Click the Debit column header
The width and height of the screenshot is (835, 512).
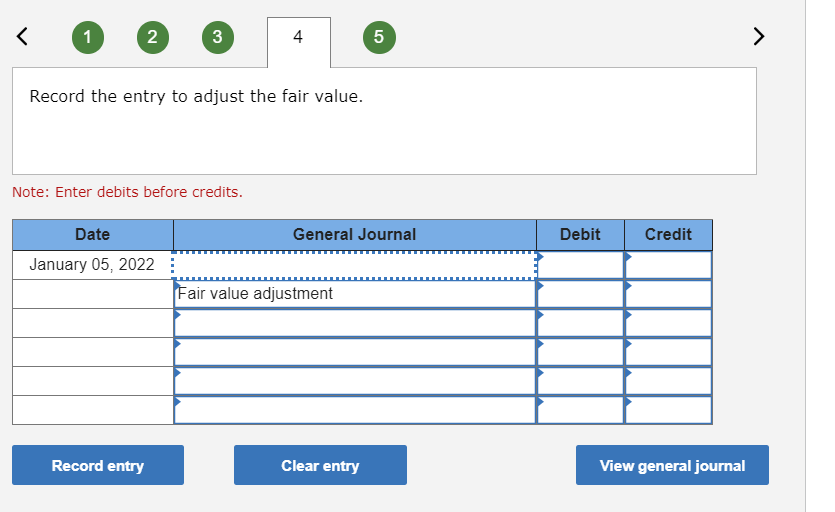[580, 234]
